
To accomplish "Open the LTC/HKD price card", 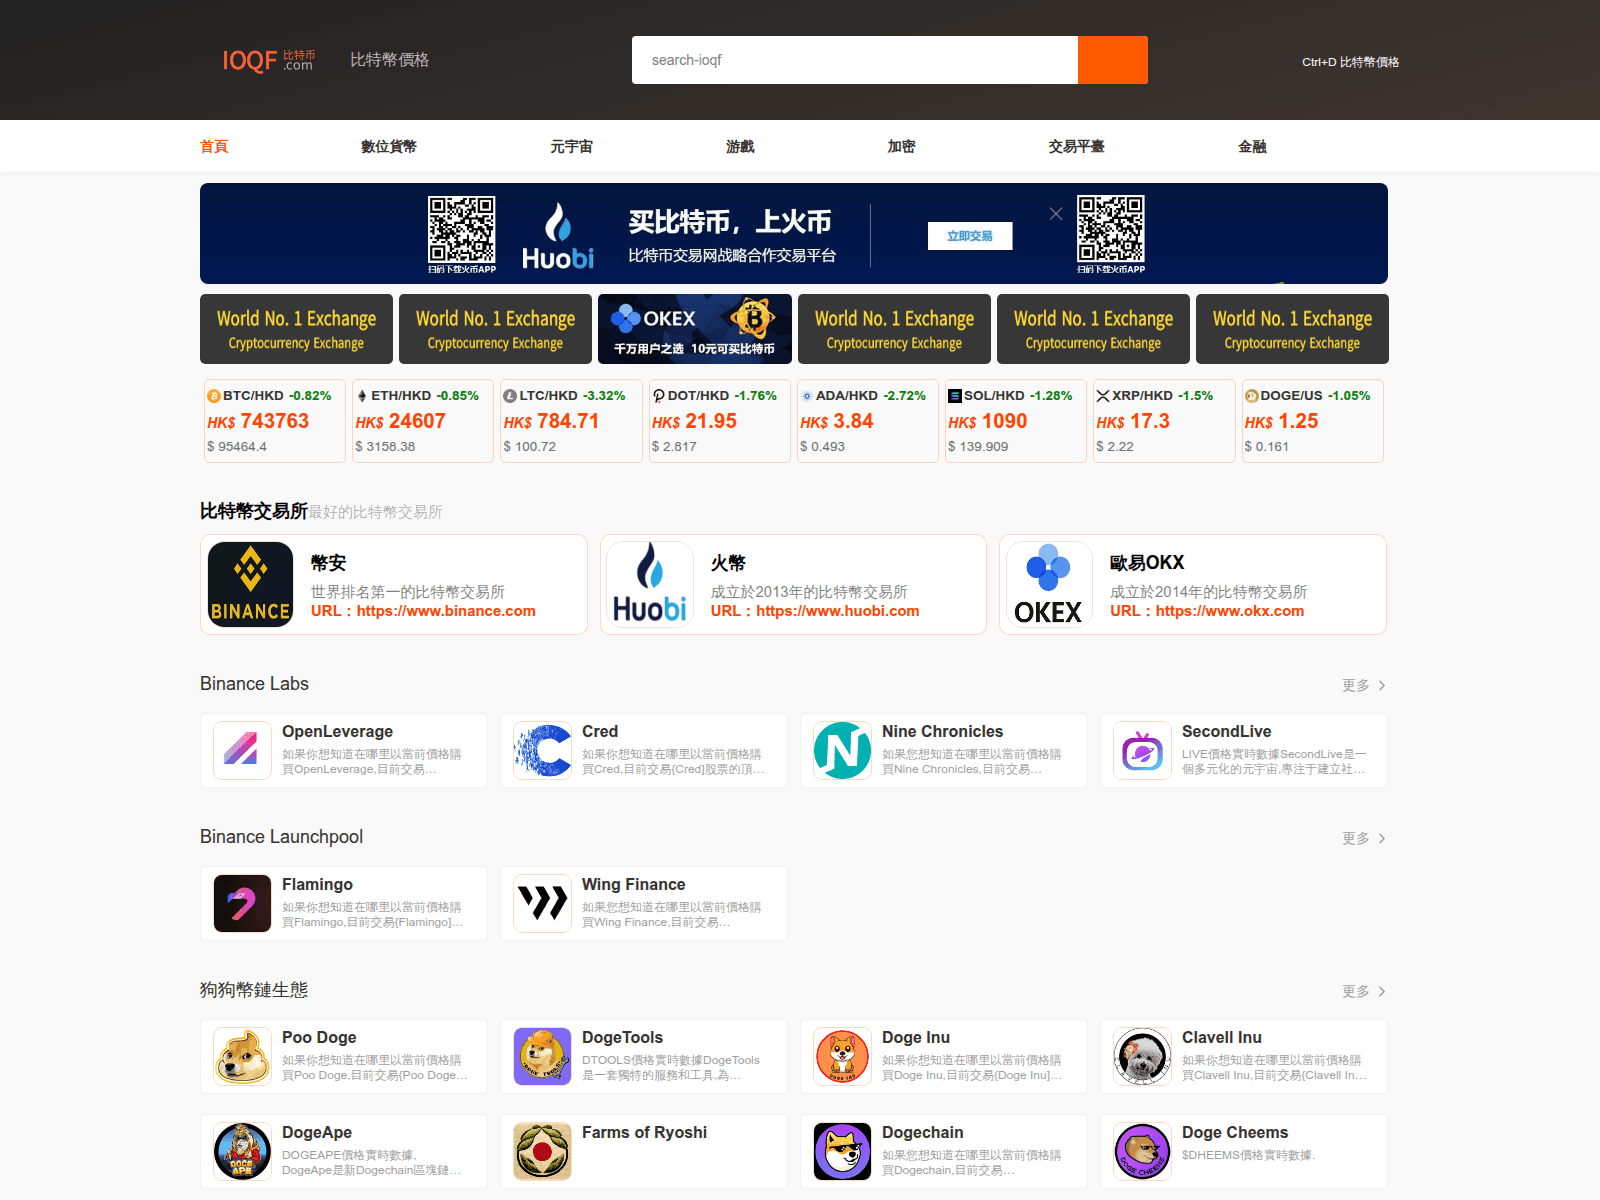I will coord(571,421).
